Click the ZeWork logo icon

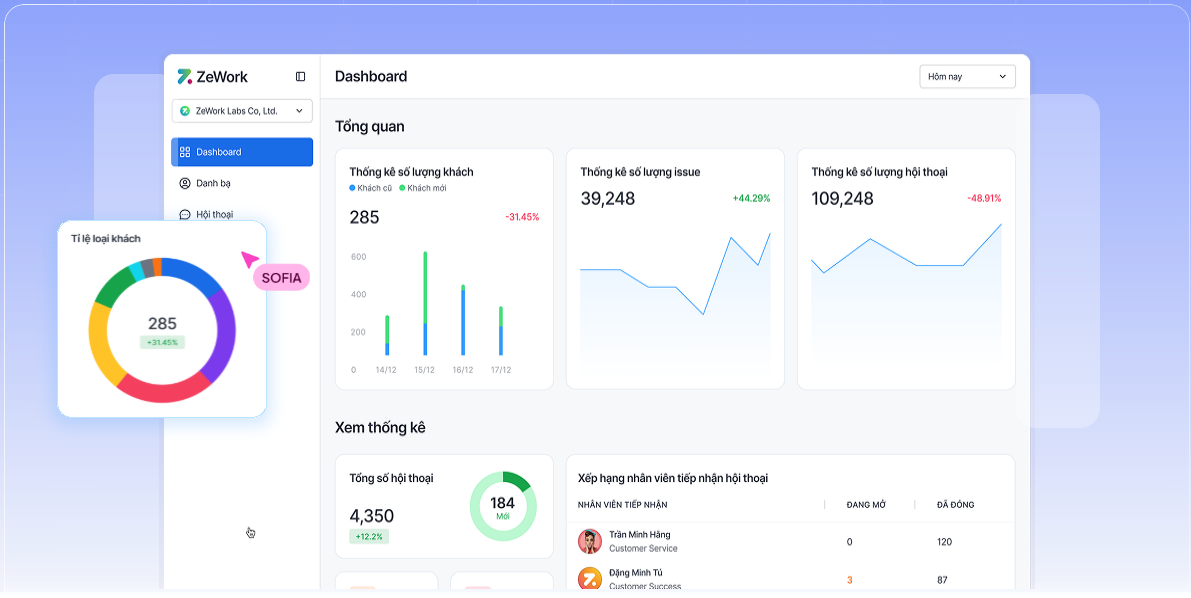pos(184,77)
